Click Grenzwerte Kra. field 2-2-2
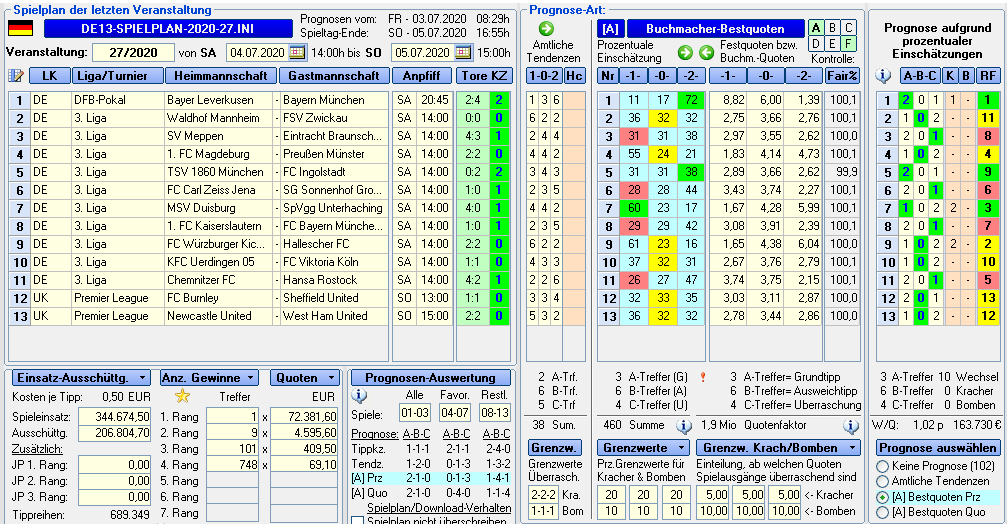 [543, 495]
